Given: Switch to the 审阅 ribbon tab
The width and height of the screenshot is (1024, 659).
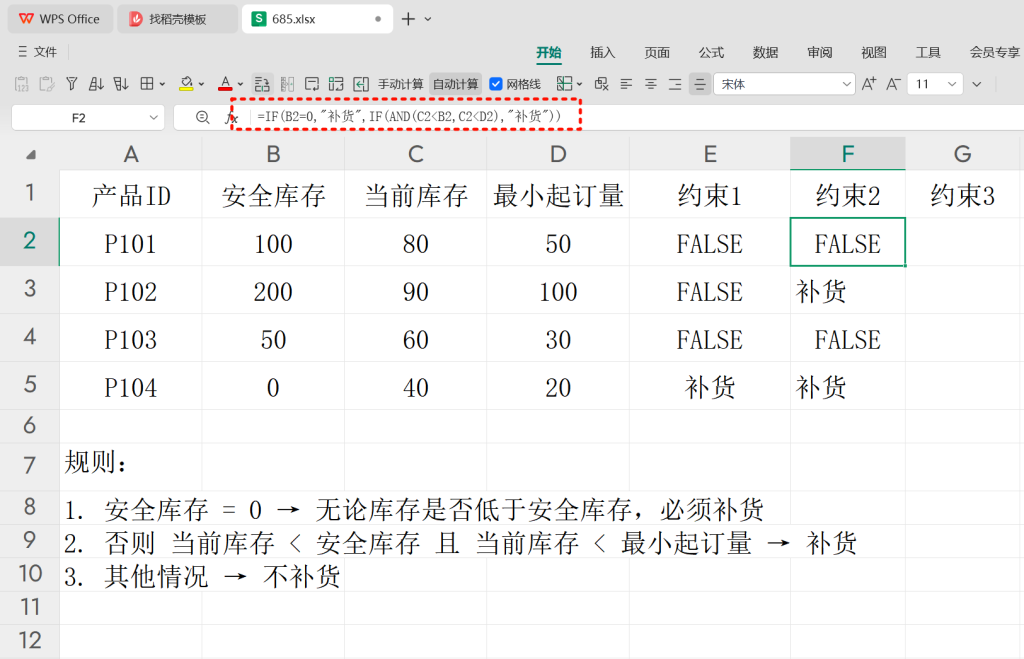Looking at the screenshot, I should [820, 52].
